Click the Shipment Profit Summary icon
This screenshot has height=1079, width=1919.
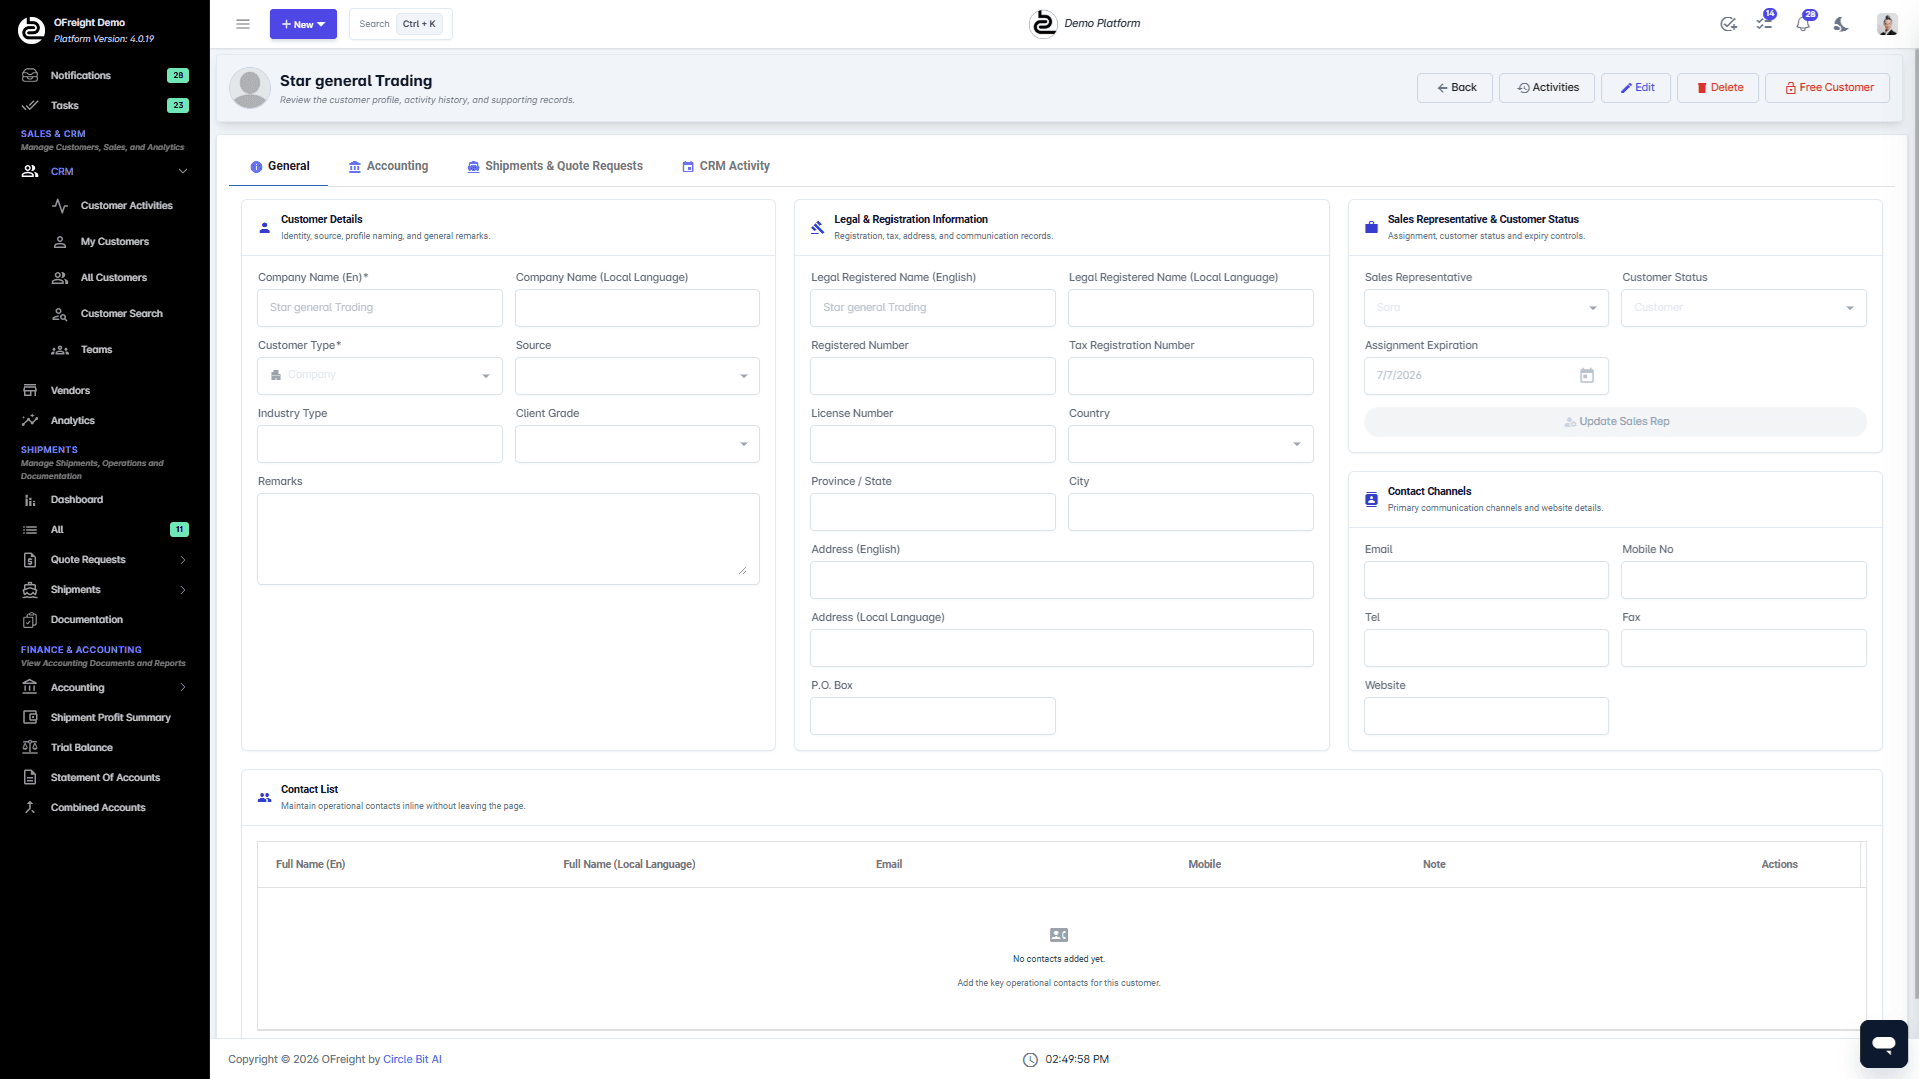tap(30, 717)
